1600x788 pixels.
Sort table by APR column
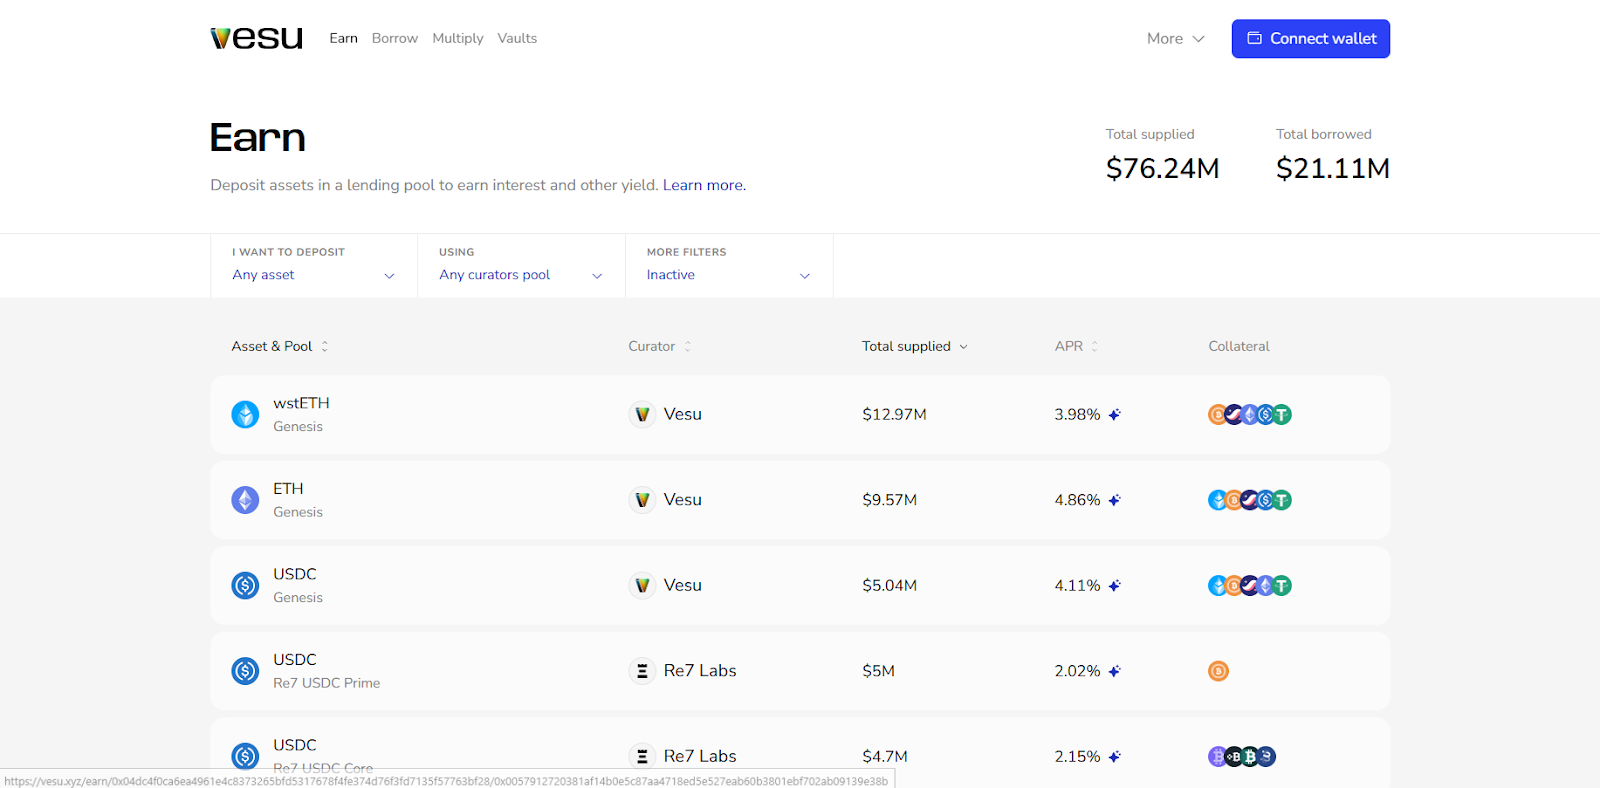pyautogui.click(x=1077, y=346)
